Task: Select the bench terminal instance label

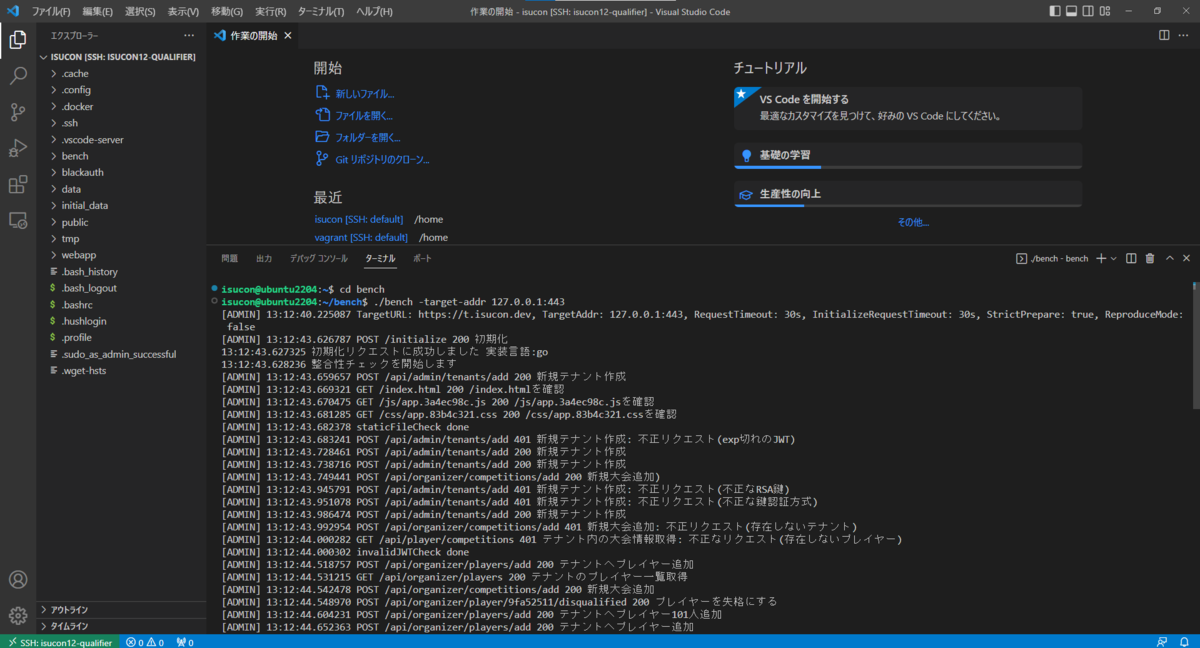Action: [1051, 258]
